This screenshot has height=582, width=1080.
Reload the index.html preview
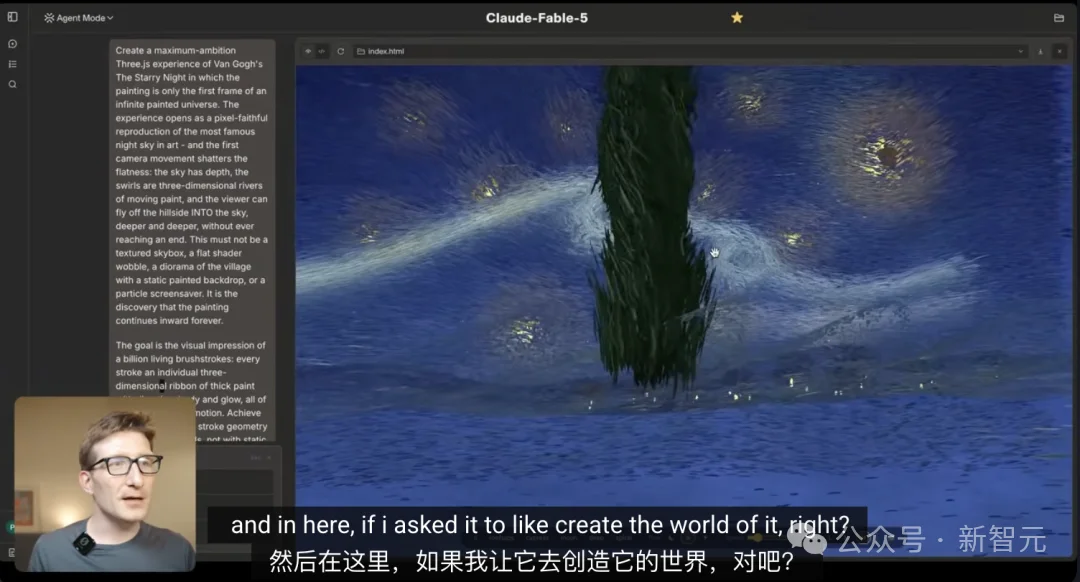[340, 51]
